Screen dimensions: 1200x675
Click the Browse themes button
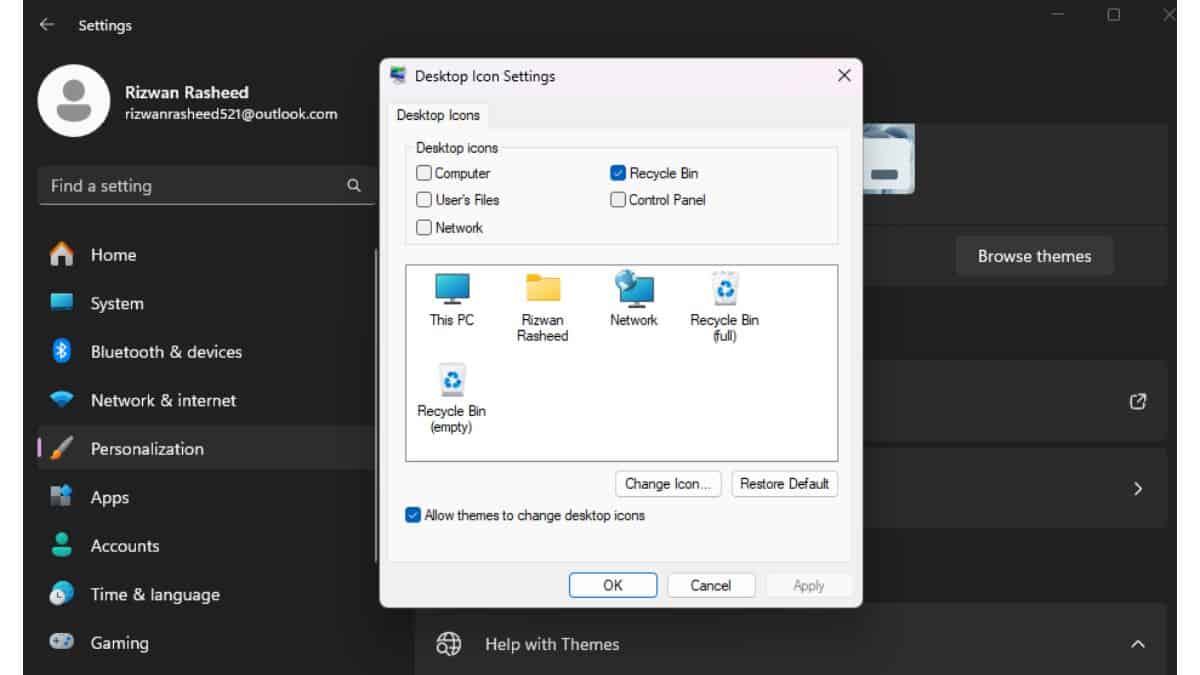point(1034,256)
